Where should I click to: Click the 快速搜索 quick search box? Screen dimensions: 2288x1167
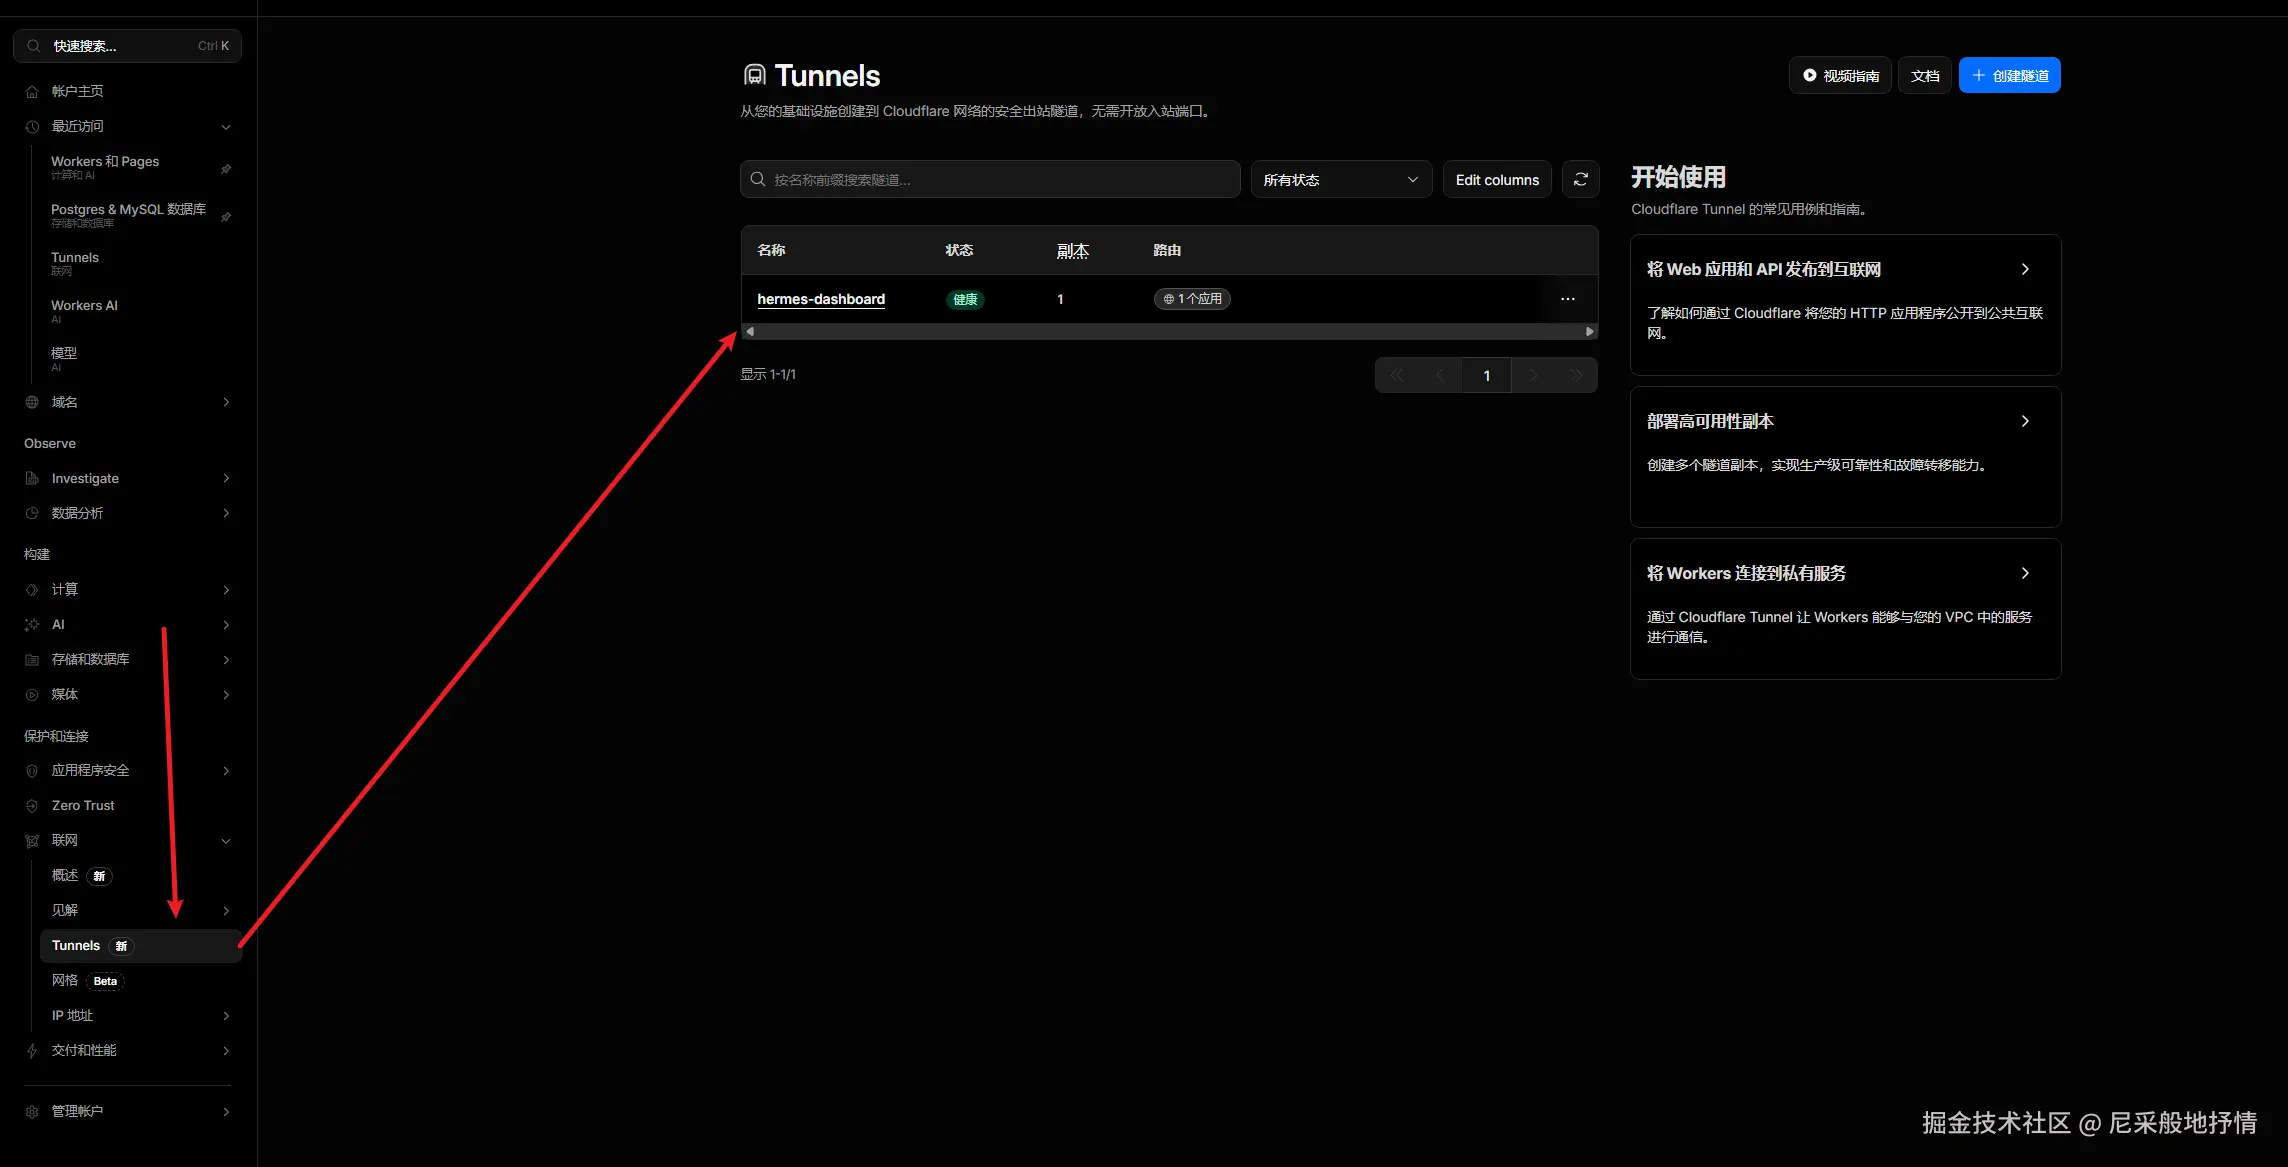[x=128, y=46]
